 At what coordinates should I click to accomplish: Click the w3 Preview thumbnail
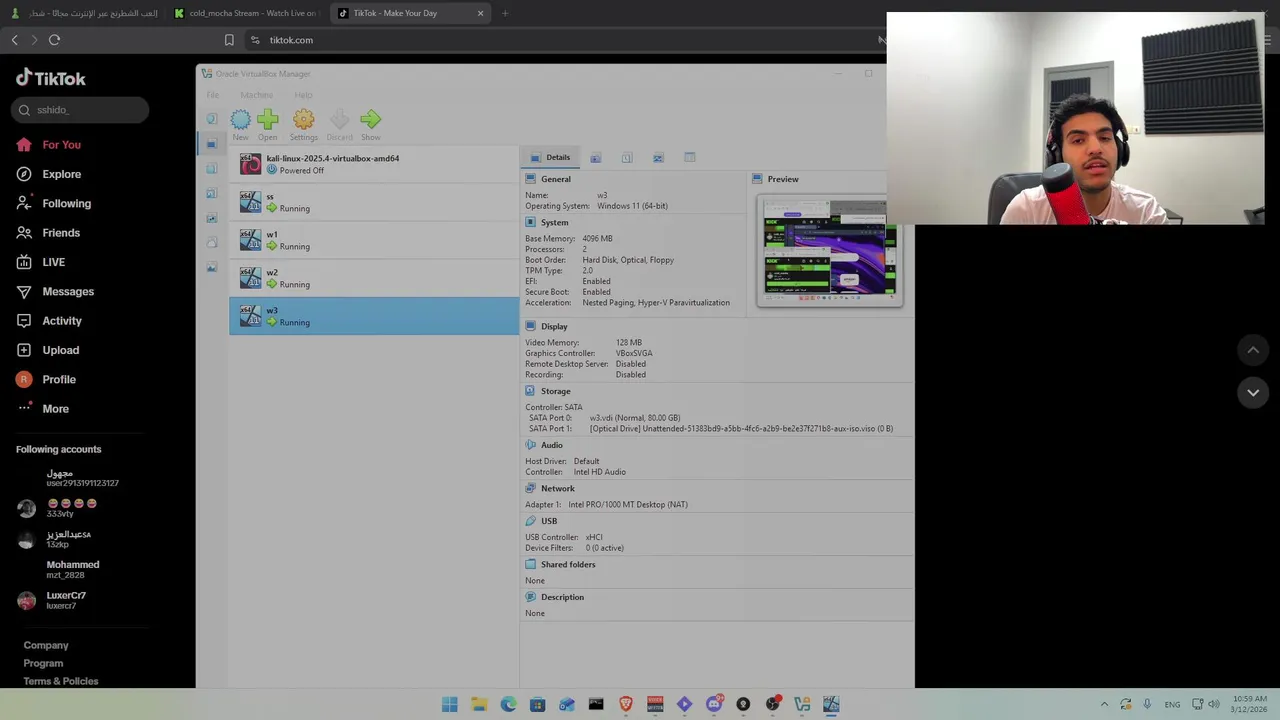[830, 250]
